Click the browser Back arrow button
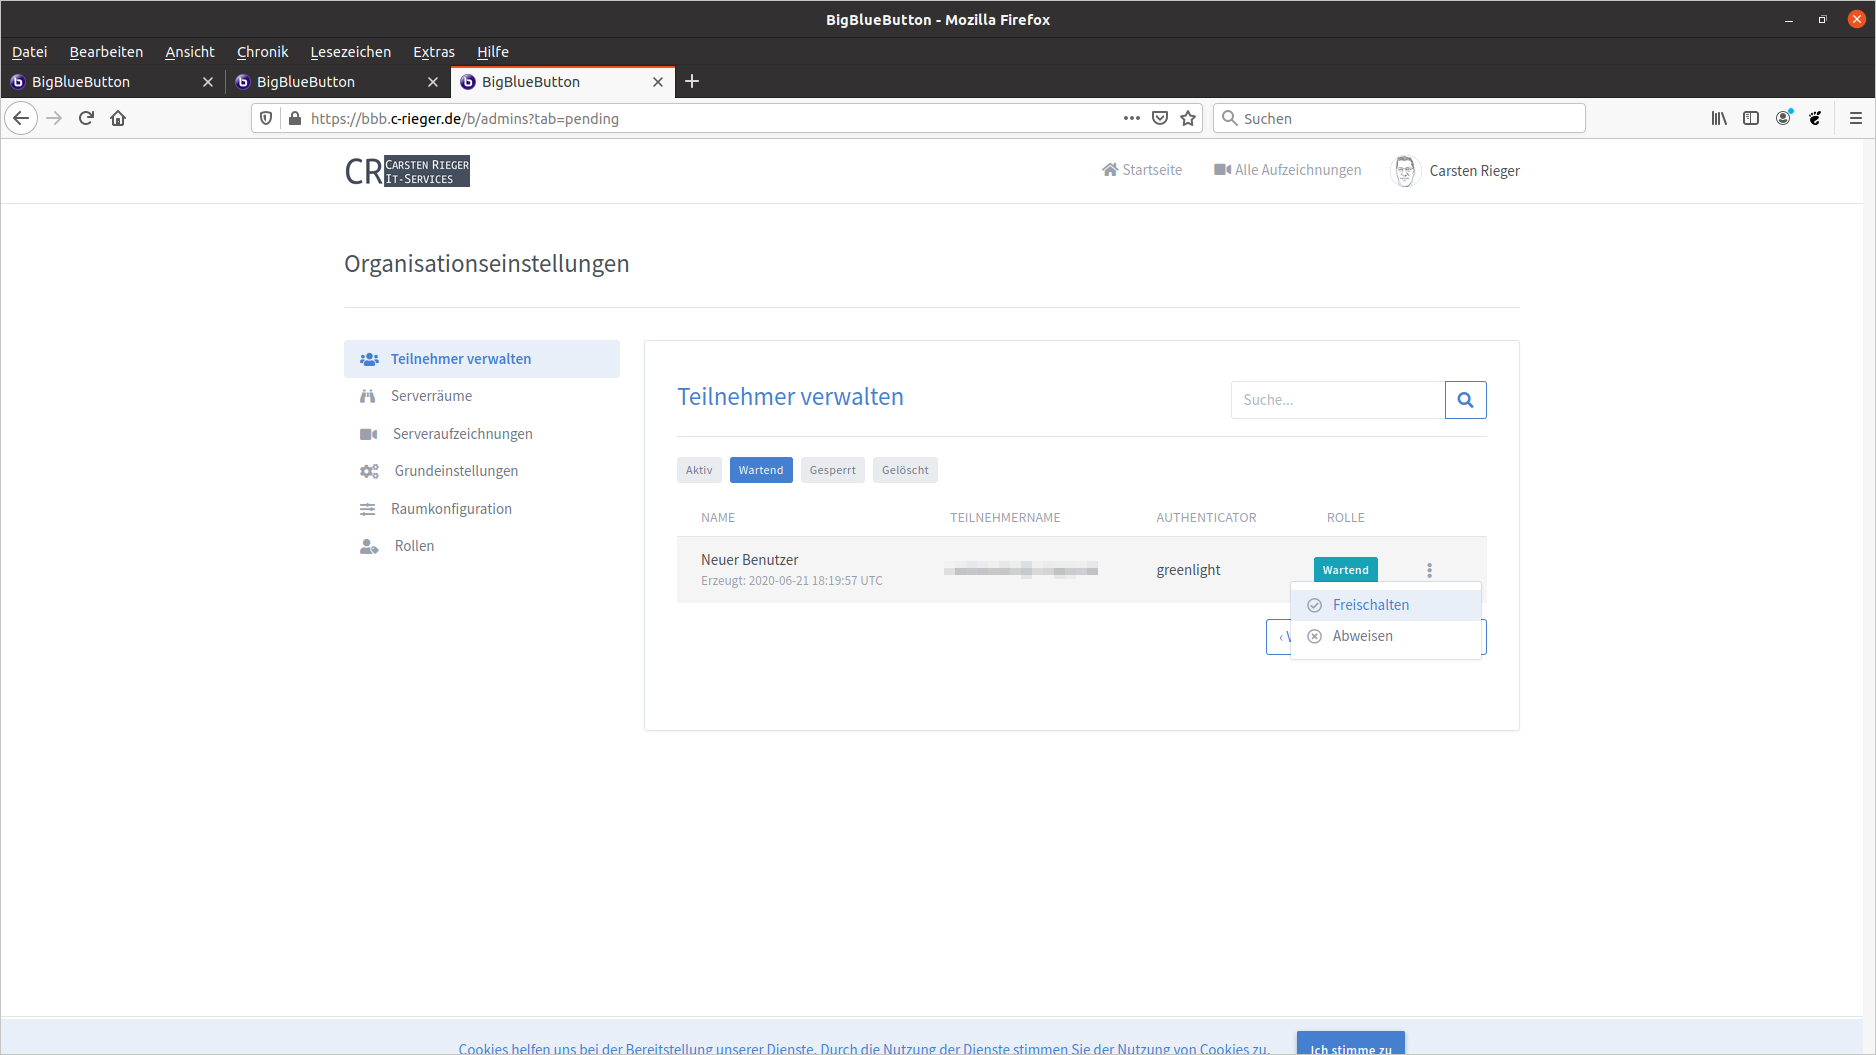 tap(21, 118)
